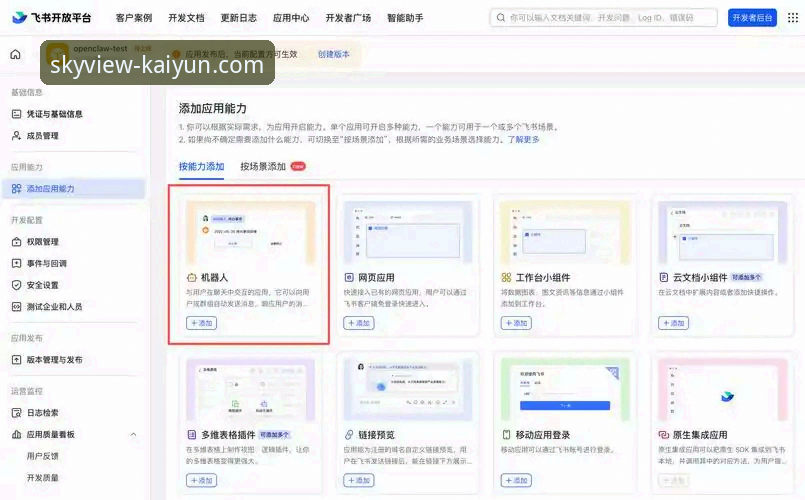Viewport: 805px width, 500px height.
Task: Click the 可添加多个 badge on 云文档小组件
Action: pyautogui.click(x=746, y=277)
